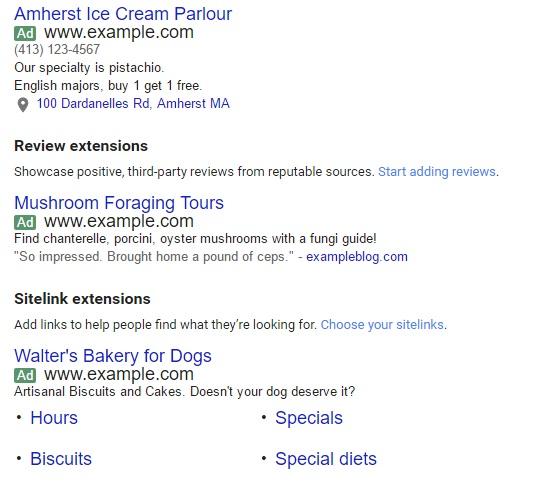Viewport: 556px width, 493px height.
Task: Click www.example.com URL in mushroom tours ad
Action: point(119,222)
